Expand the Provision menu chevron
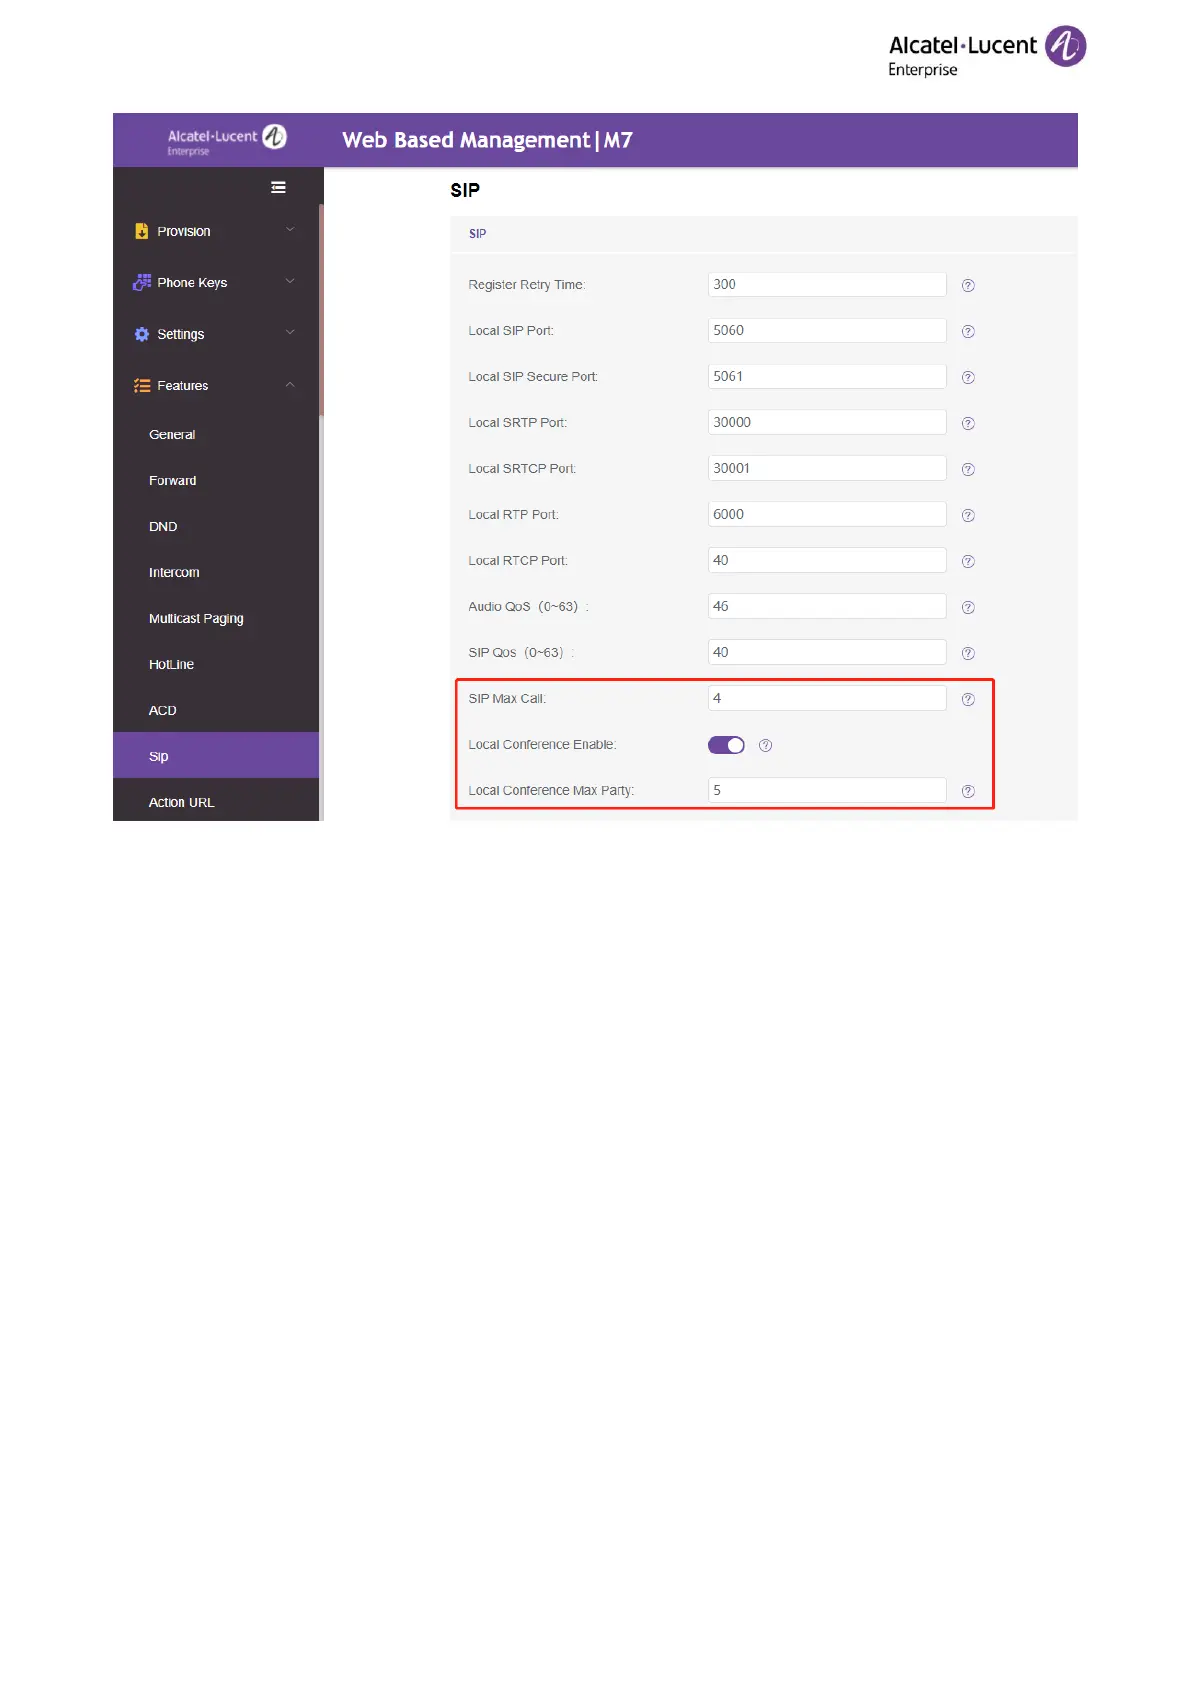Image resolution: width=1191 pixels, height=1684 pixels. click(290, 230)
